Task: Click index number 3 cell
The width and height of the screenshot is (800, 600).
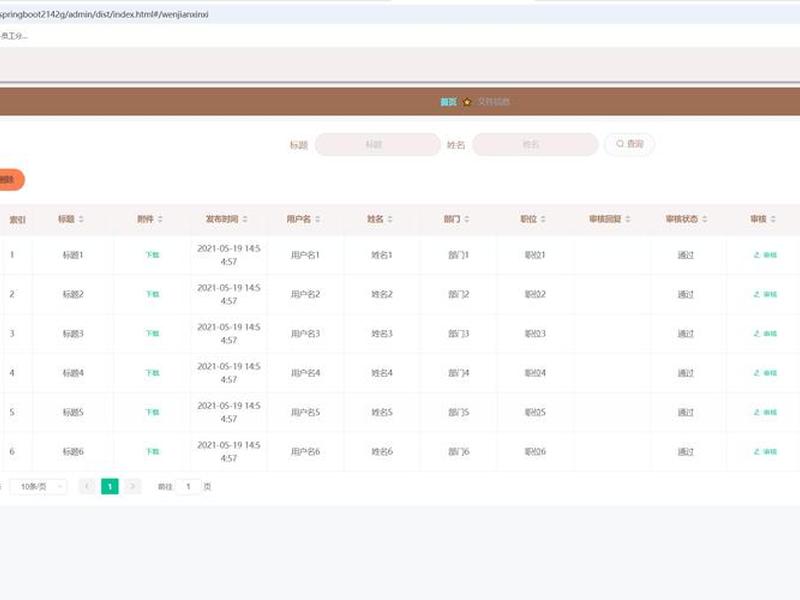Action: (12, 333)
